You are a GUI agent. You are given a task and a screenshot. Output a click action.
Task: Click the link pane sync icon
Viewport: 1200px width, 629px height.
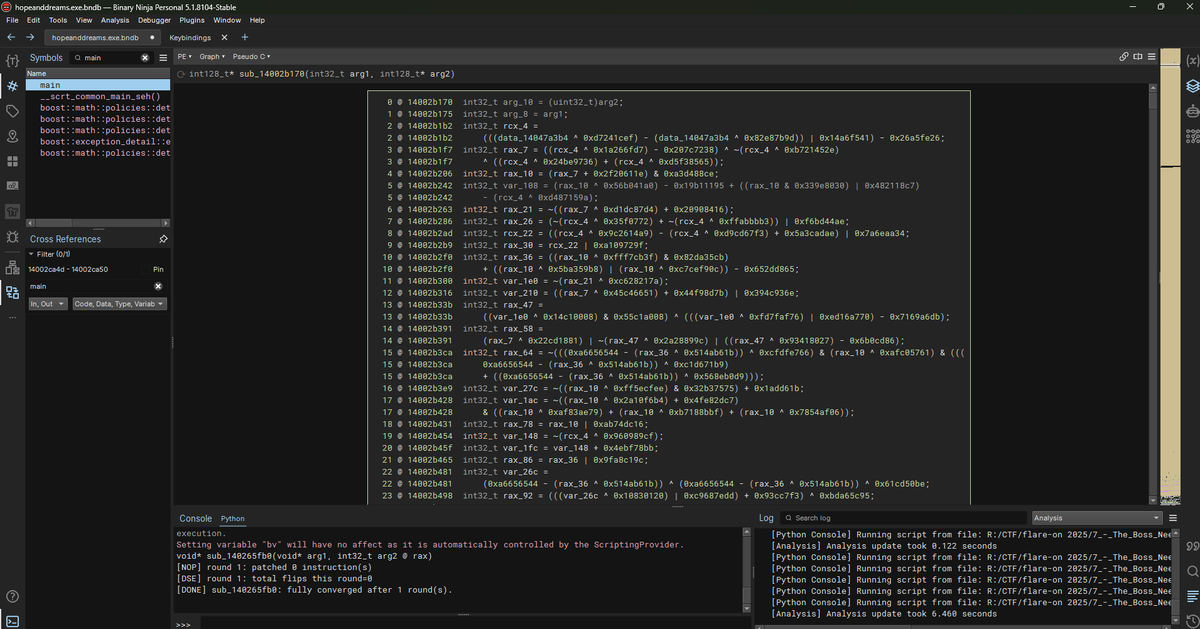point(1124,56)
